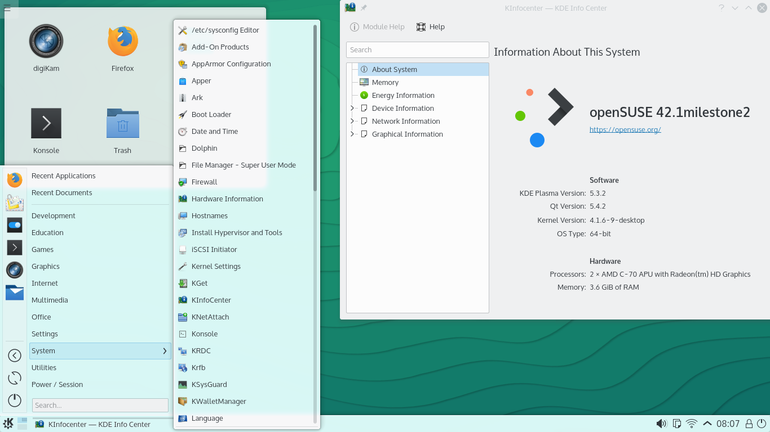Open the Utilities category in the launcher
Screen dimensions: 770x432
click(44, 368)
